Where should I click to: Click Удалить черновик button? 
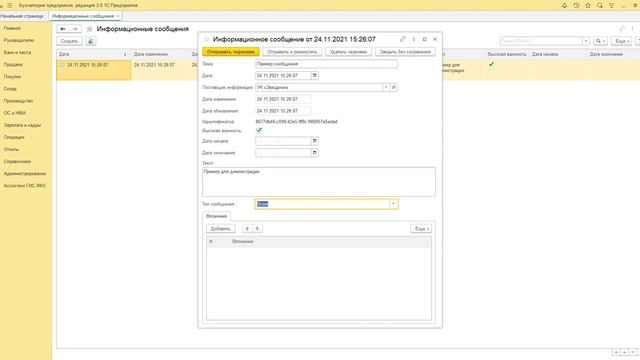348,52
